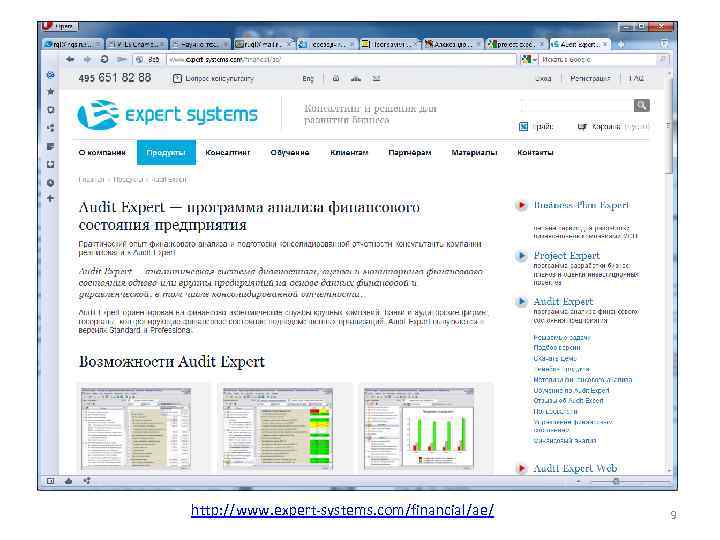Open the highlighted 'Продукты' menu item
Image resolution: width=720 pixels, height=540 pixels.
[x=166, y=152]
